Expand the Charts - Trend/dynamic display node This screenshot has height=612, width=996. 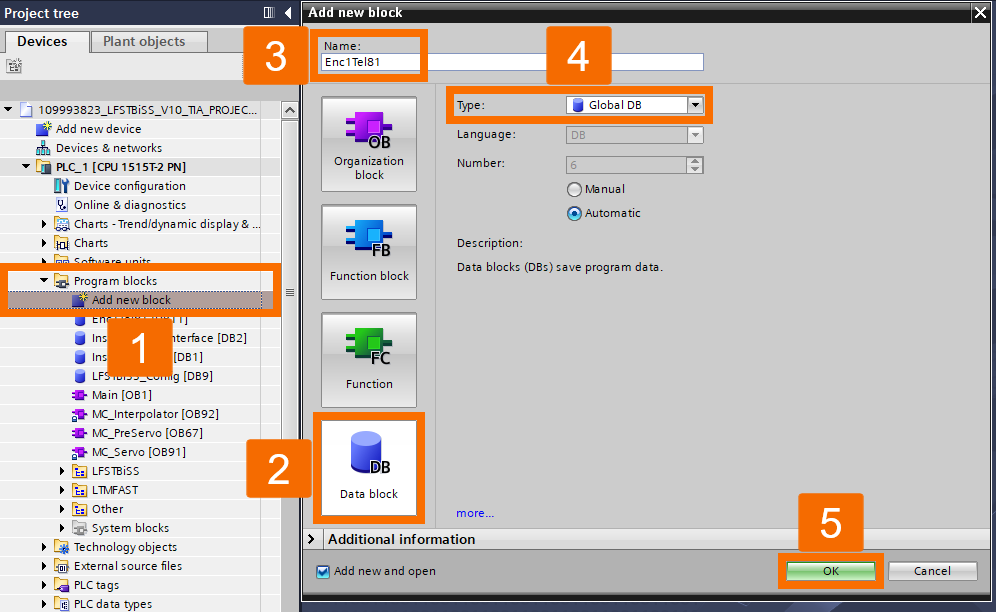coord(44,224)
